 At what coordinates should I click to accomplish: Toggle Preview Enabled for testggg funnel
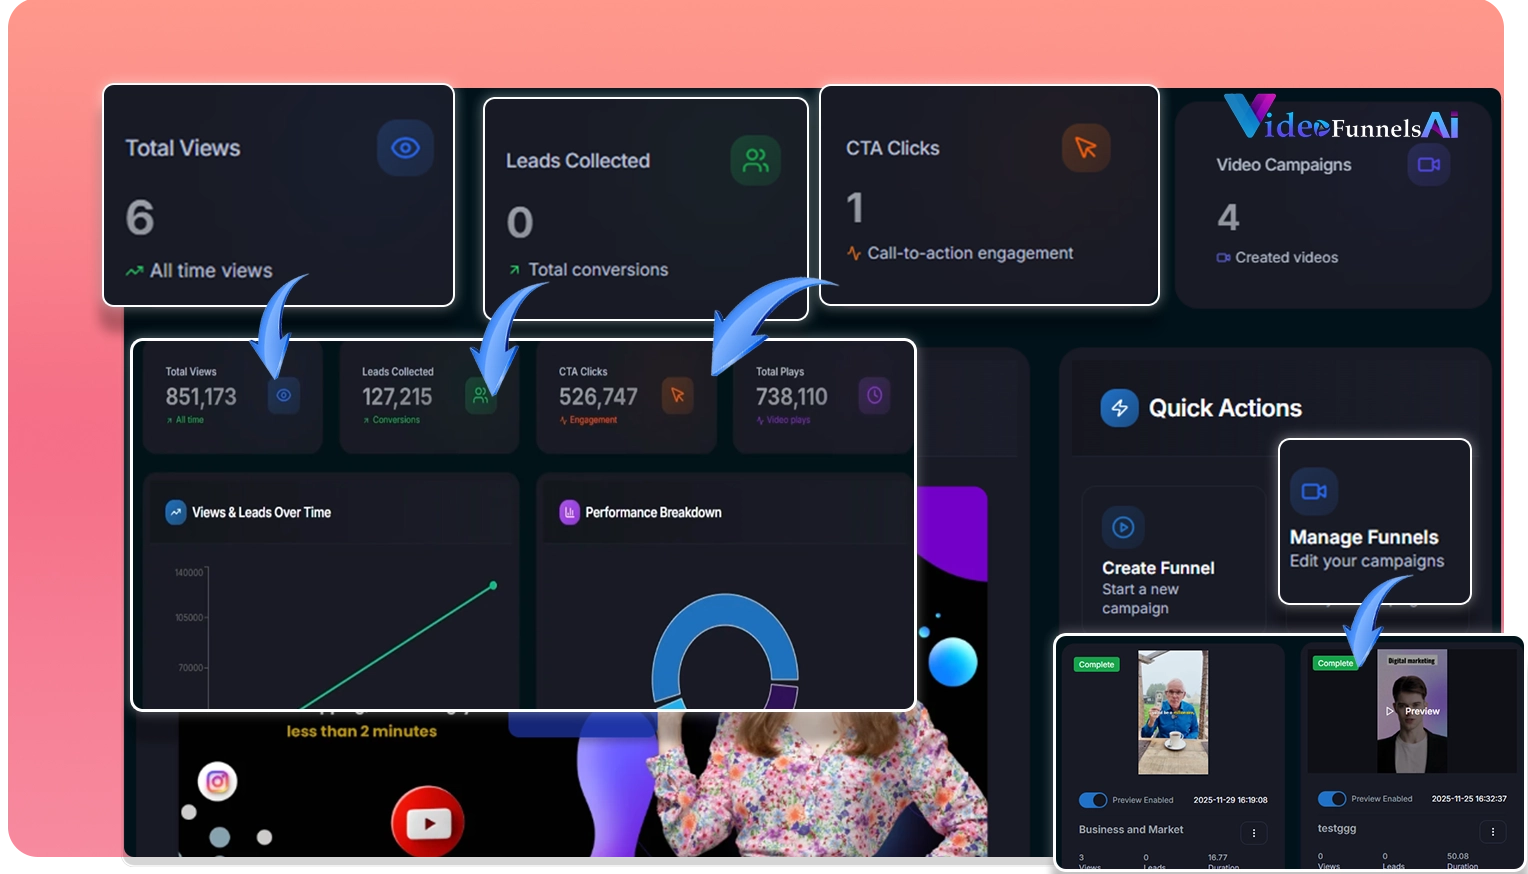click(1331, 799)
